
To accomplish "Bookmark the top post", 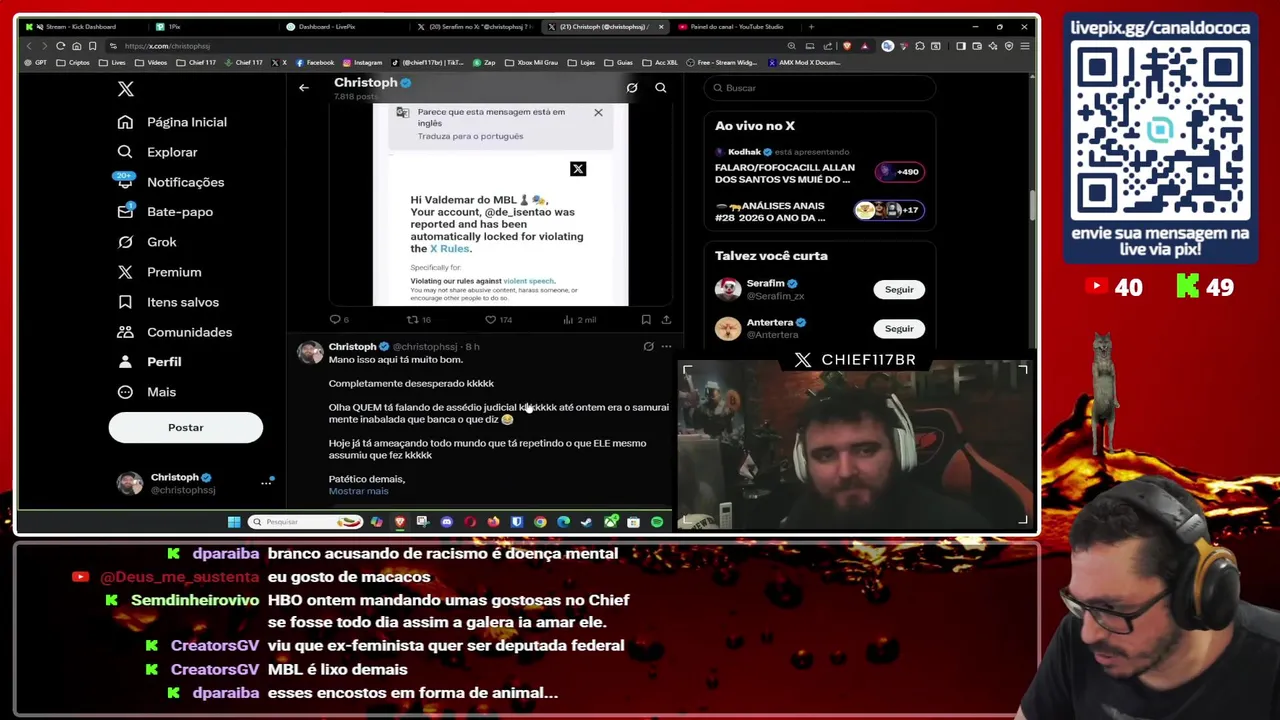I will 646,320.
